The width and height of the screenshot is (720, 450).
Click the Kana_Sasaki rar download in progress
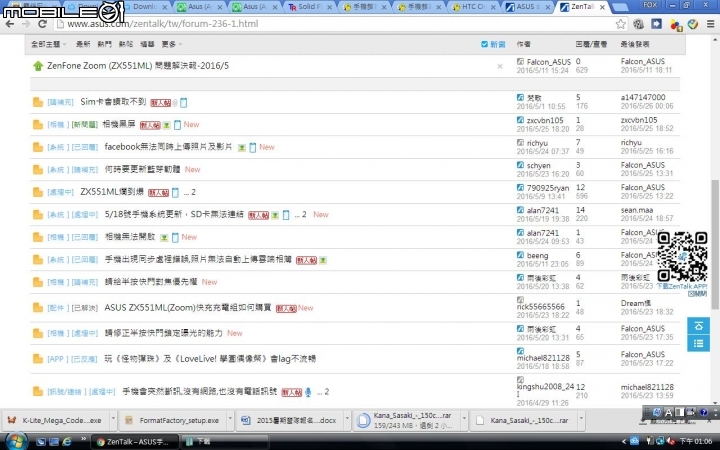coord(409,420)
